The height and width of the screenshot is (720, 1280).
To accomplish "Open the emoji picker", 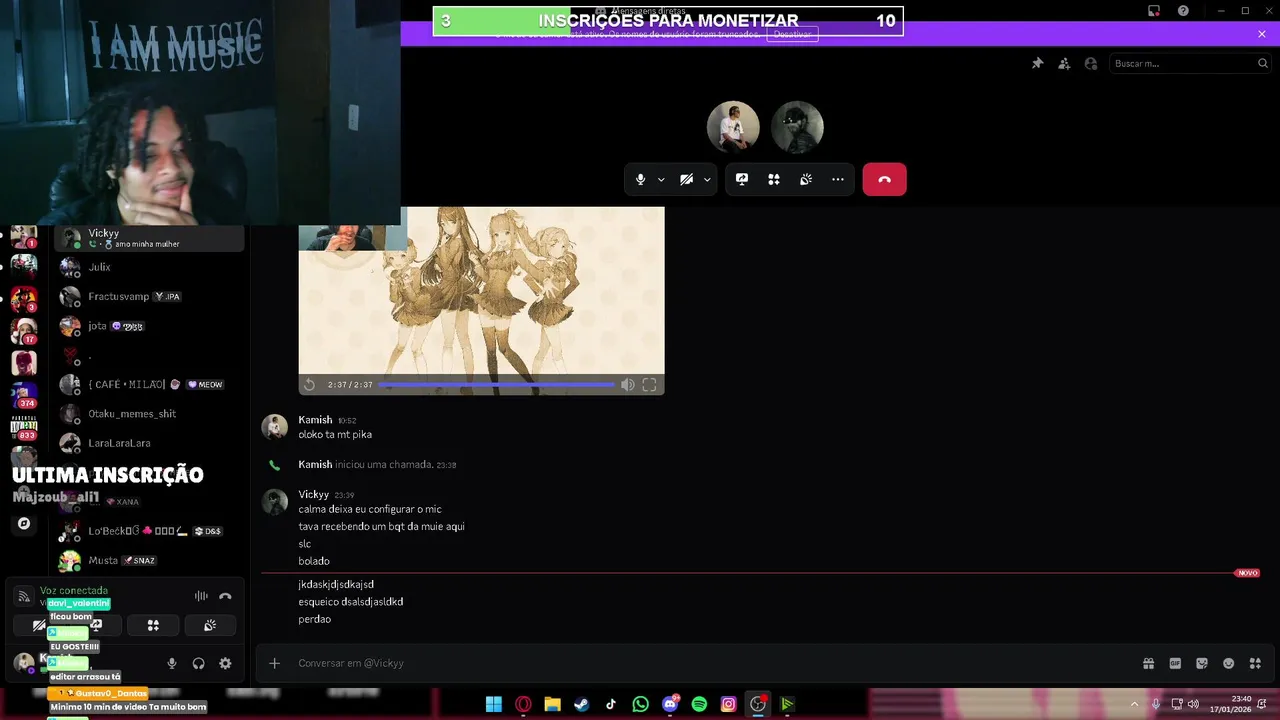I will pyautogui.click(x=1228, y=663).
